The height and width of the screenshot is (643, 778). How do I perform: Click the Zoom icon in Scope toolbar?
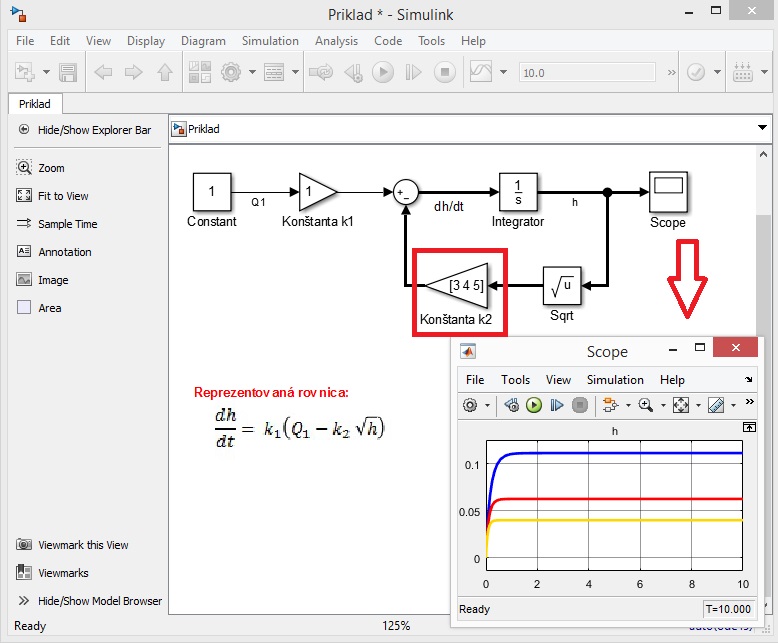click(646, 405)
